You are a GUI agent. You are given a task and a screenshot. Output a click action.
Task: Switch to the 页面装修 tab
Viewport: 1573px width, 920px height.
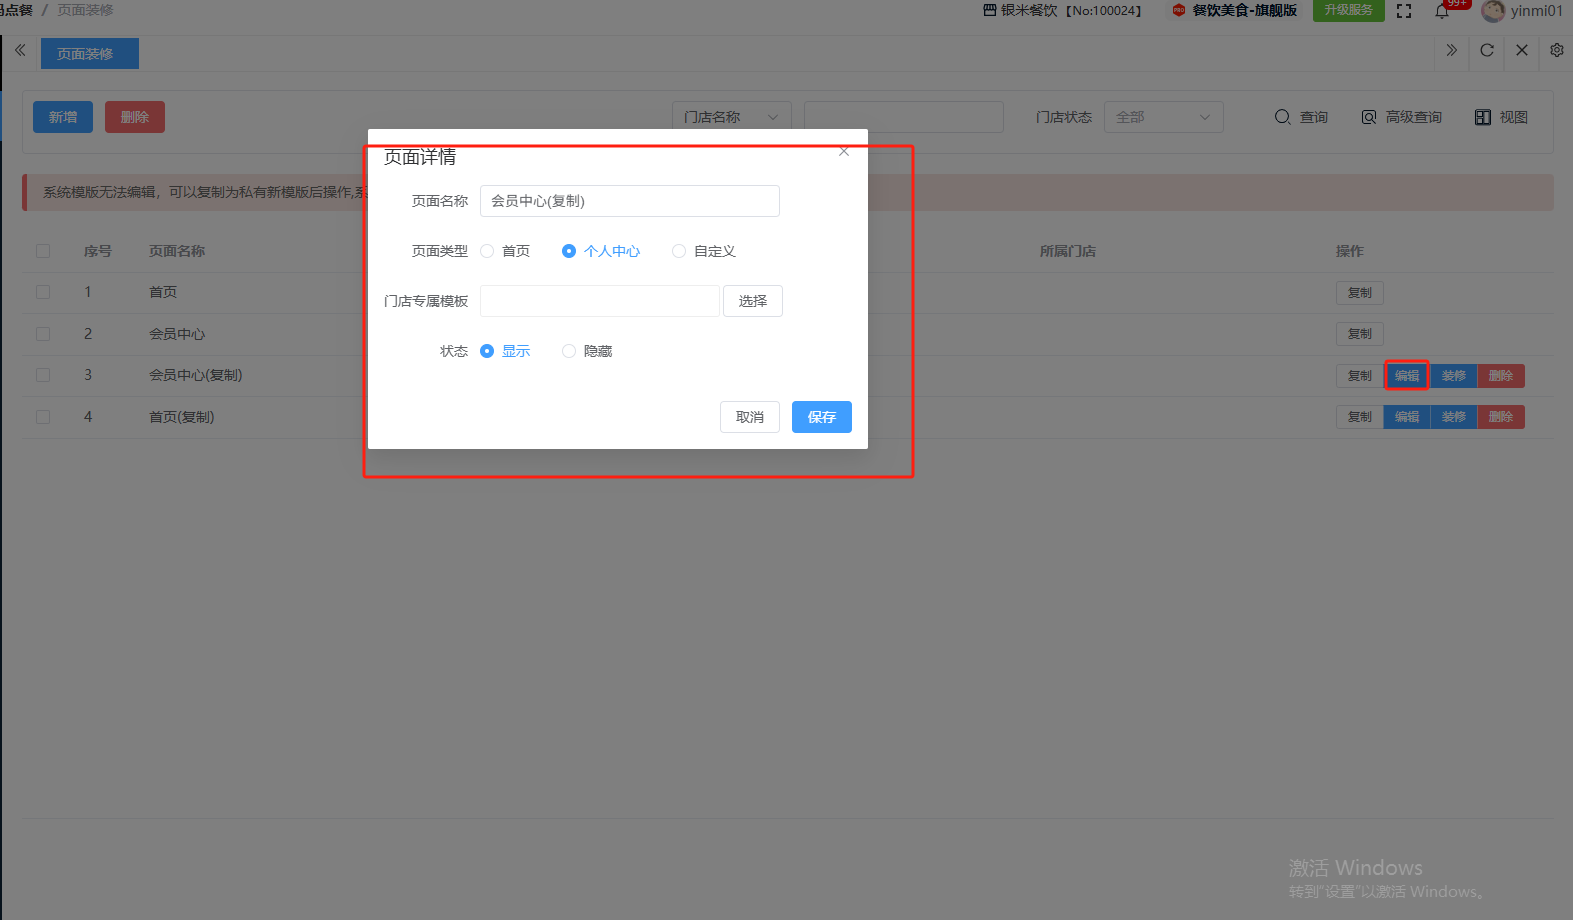click(x=89, y=54)
